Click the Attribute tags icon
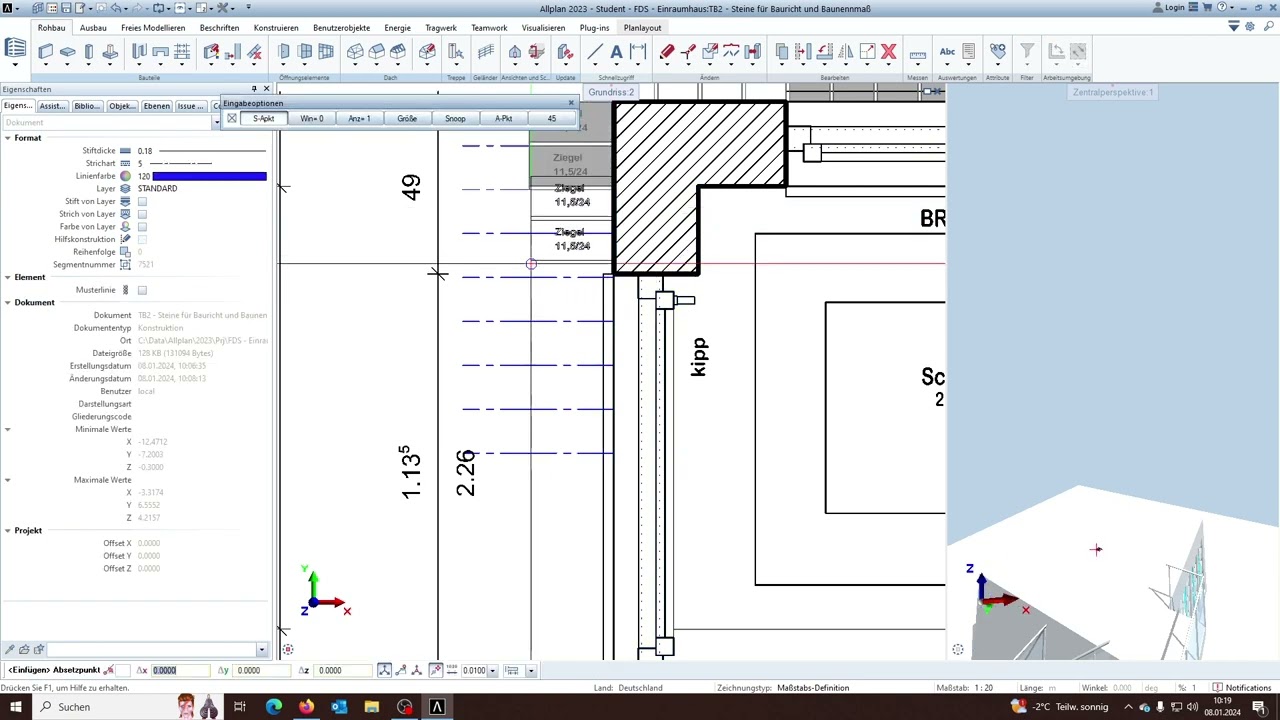 (x=997, y=51)
